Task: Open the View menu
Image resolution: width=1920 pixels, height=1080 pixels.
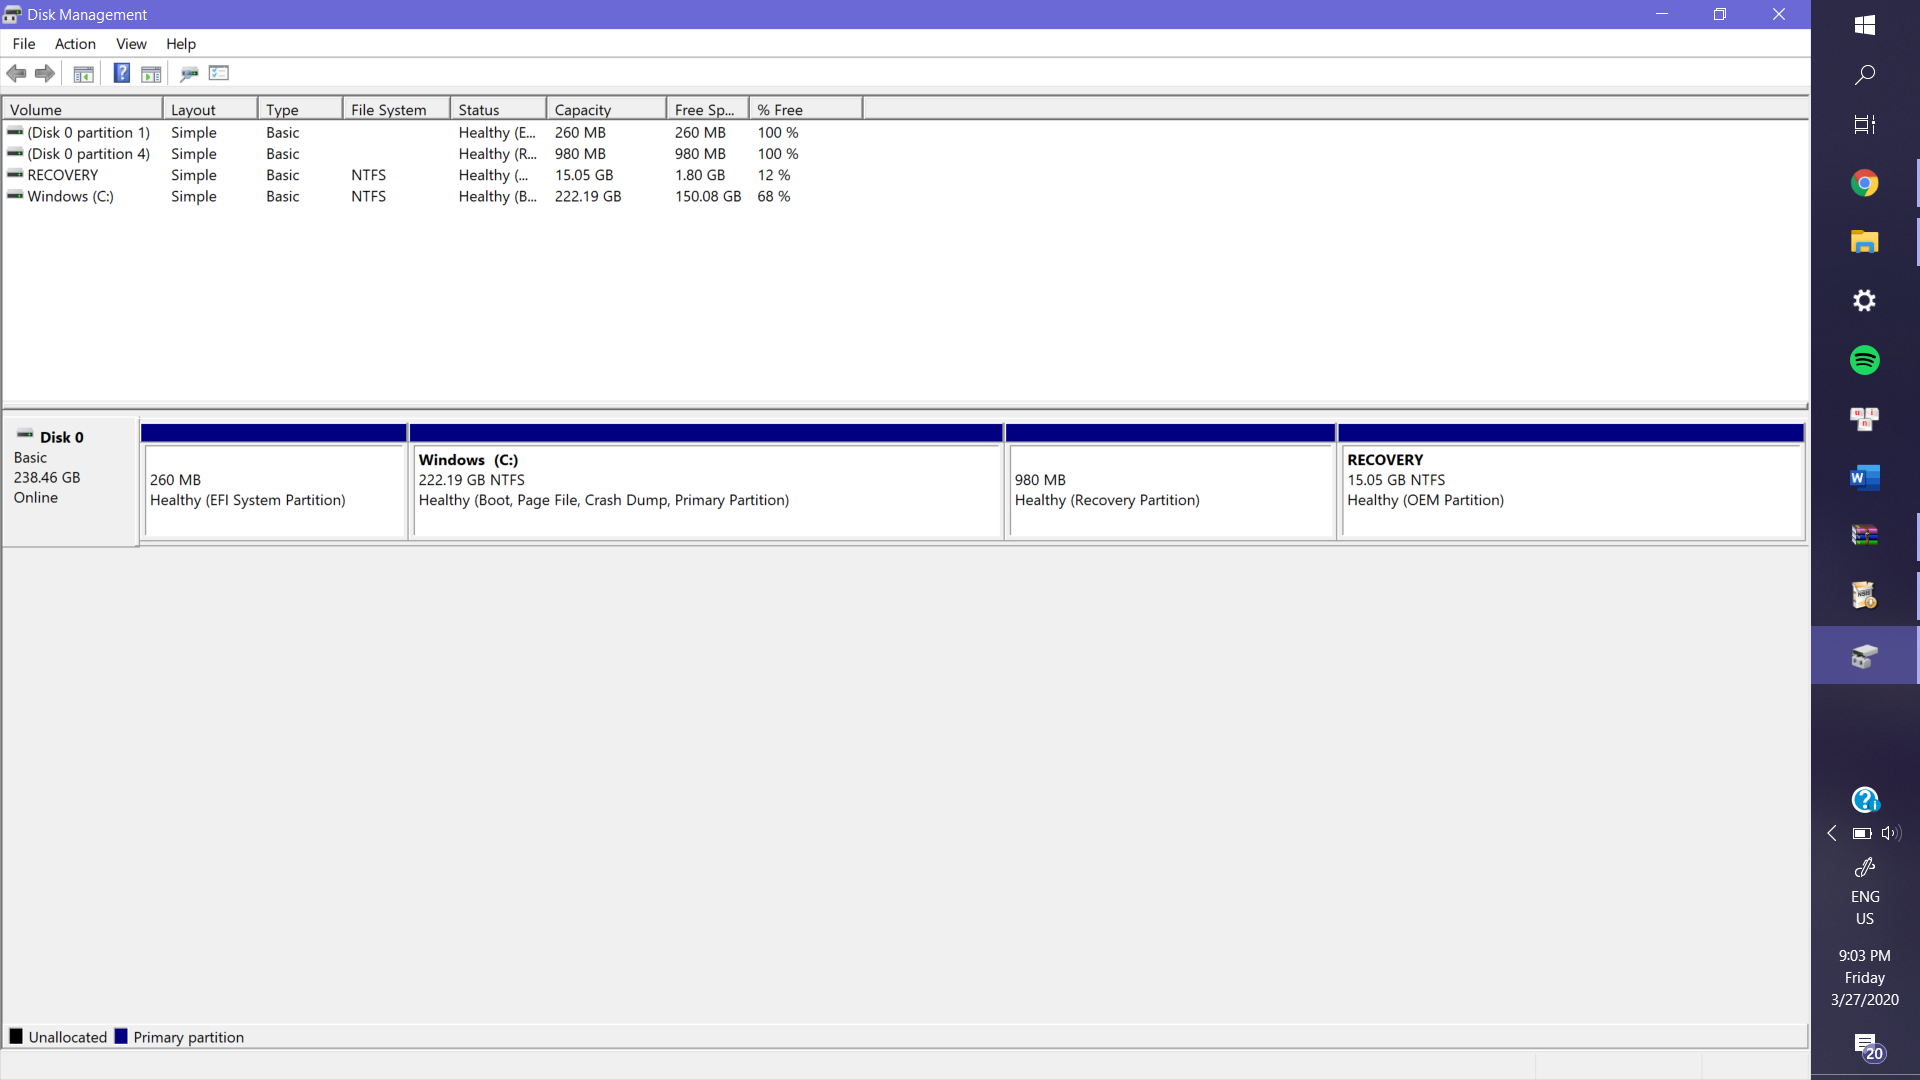Action: (x=131, y=44)
